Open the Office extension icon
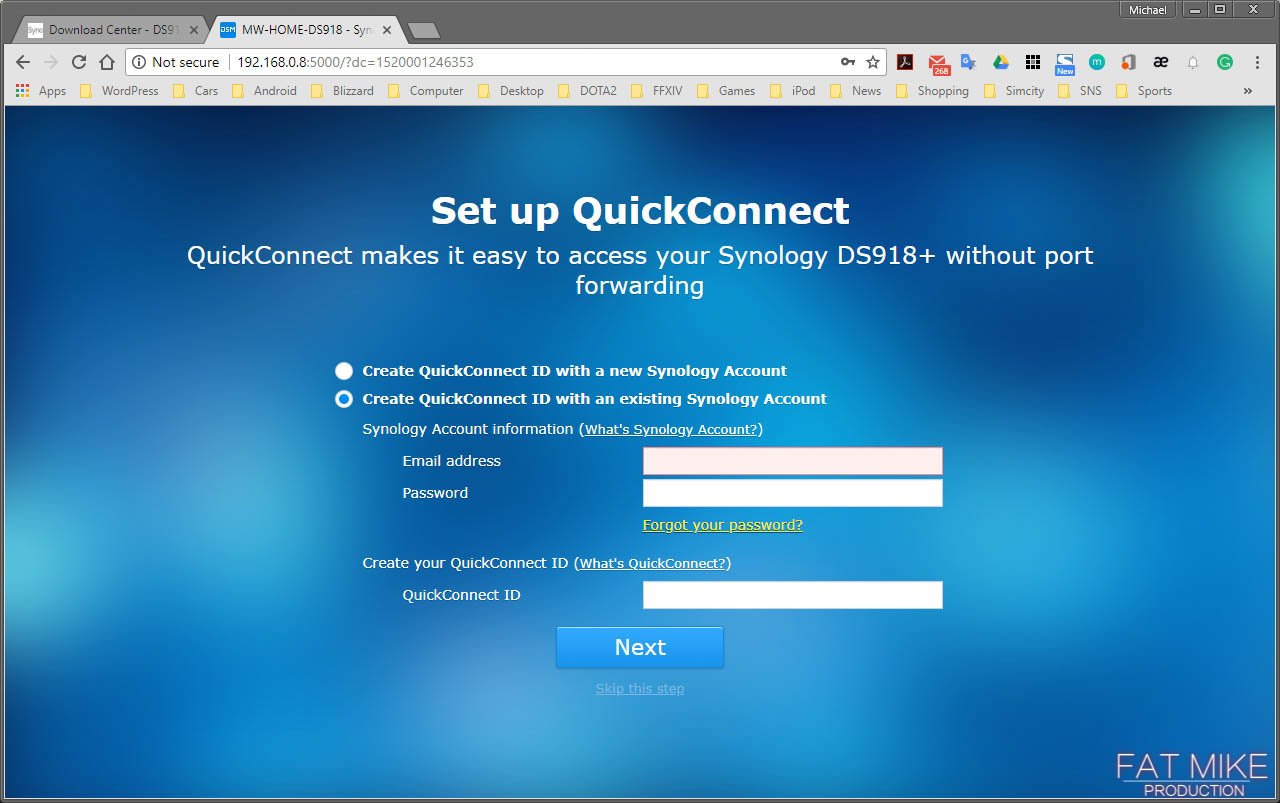Viewport: 1280px width, 803px height. point(1128,62)
